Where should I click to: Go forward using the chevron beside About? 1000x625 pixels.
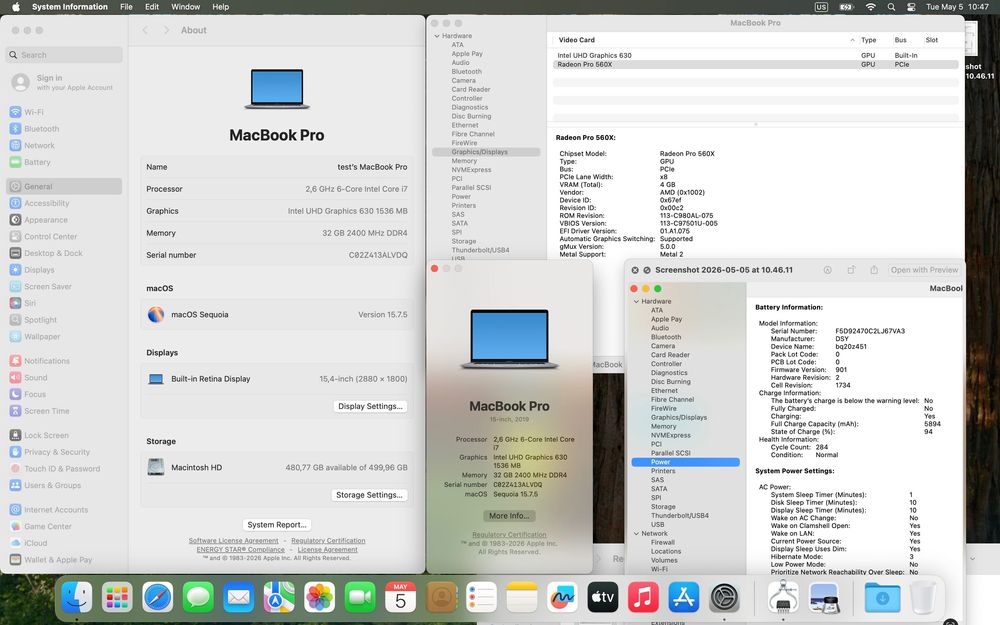click(166, 30)
